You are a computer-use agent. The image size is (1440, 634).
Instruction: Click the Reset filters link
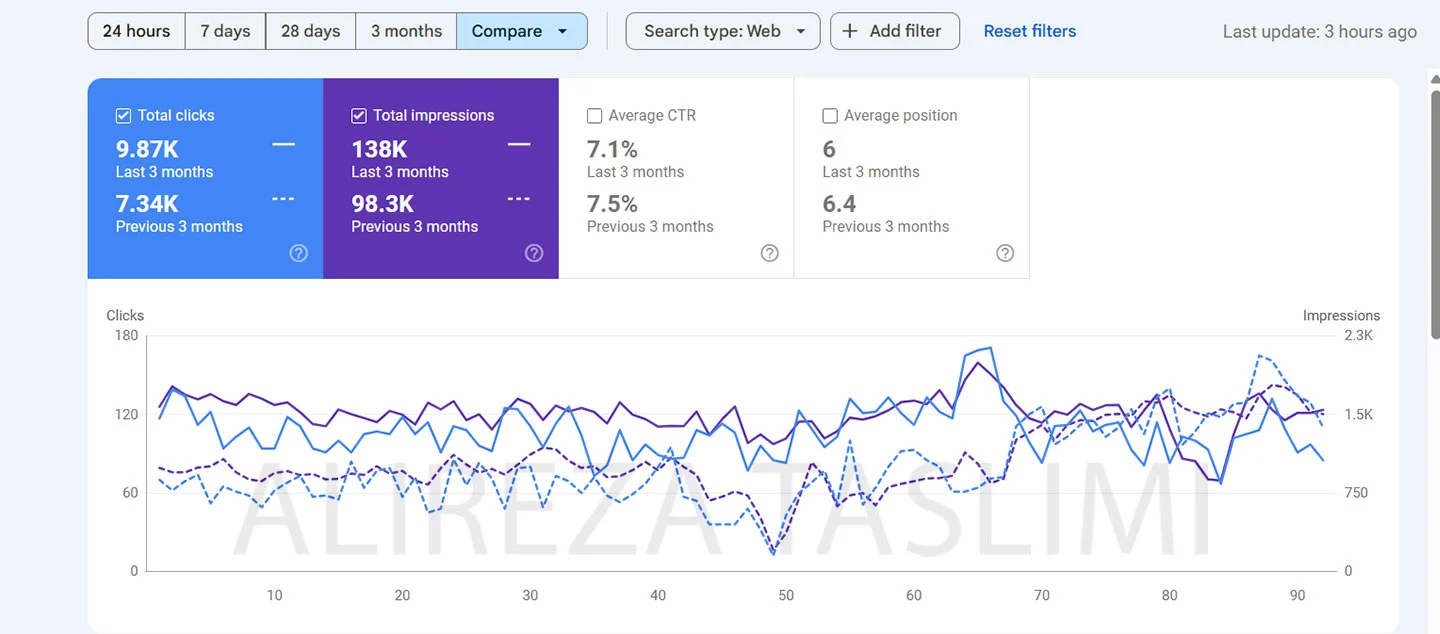click(x=1029, y=31)
